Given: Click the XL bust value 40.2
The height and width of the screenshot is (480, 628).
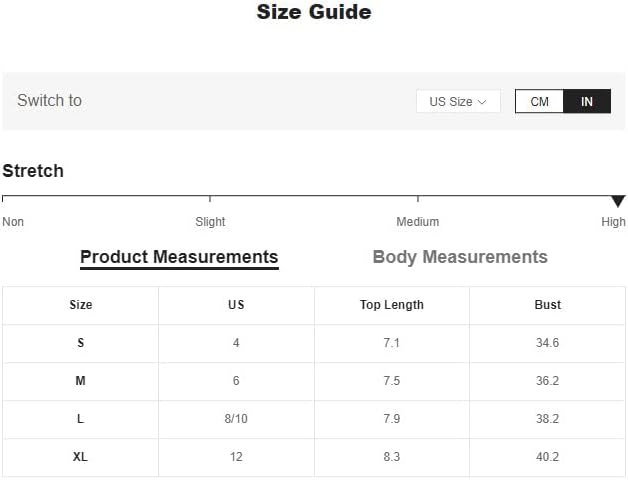Looking at the screenshot, I should (548, 457).
